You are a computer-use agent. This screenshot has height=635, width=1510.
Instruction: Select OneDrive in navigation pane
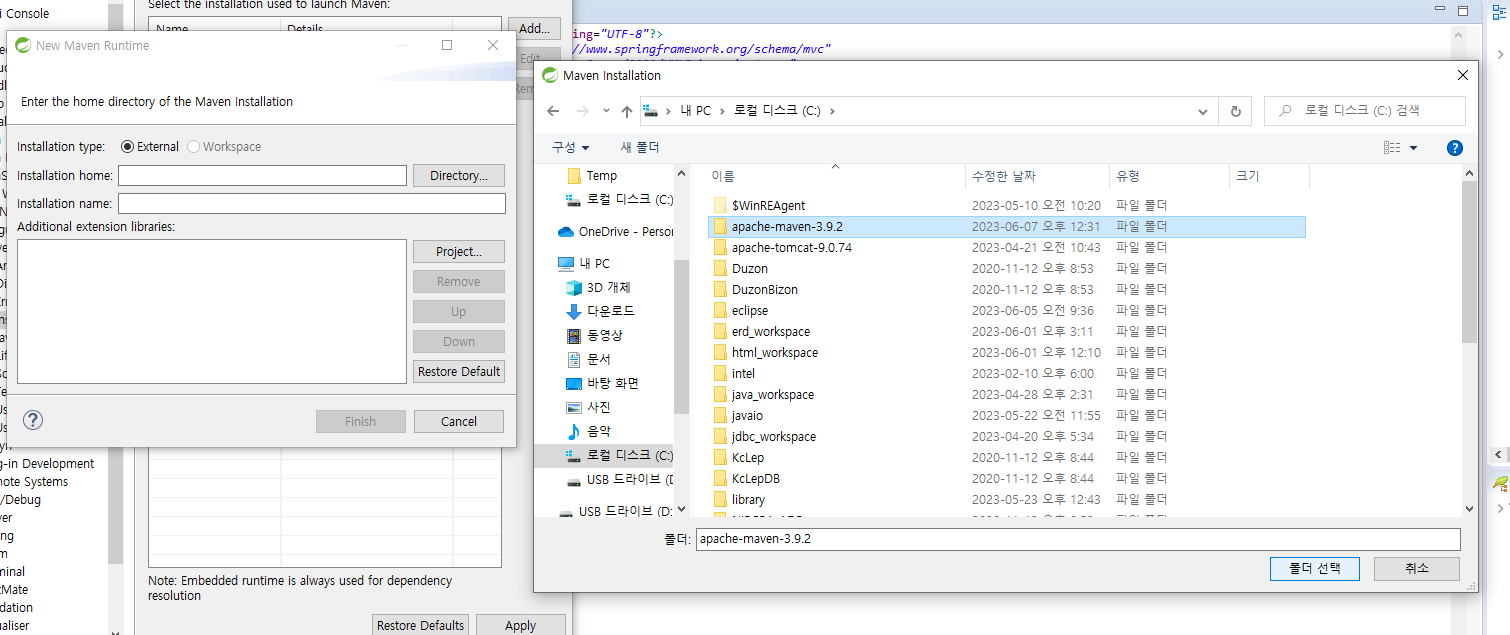coord(615,231)
